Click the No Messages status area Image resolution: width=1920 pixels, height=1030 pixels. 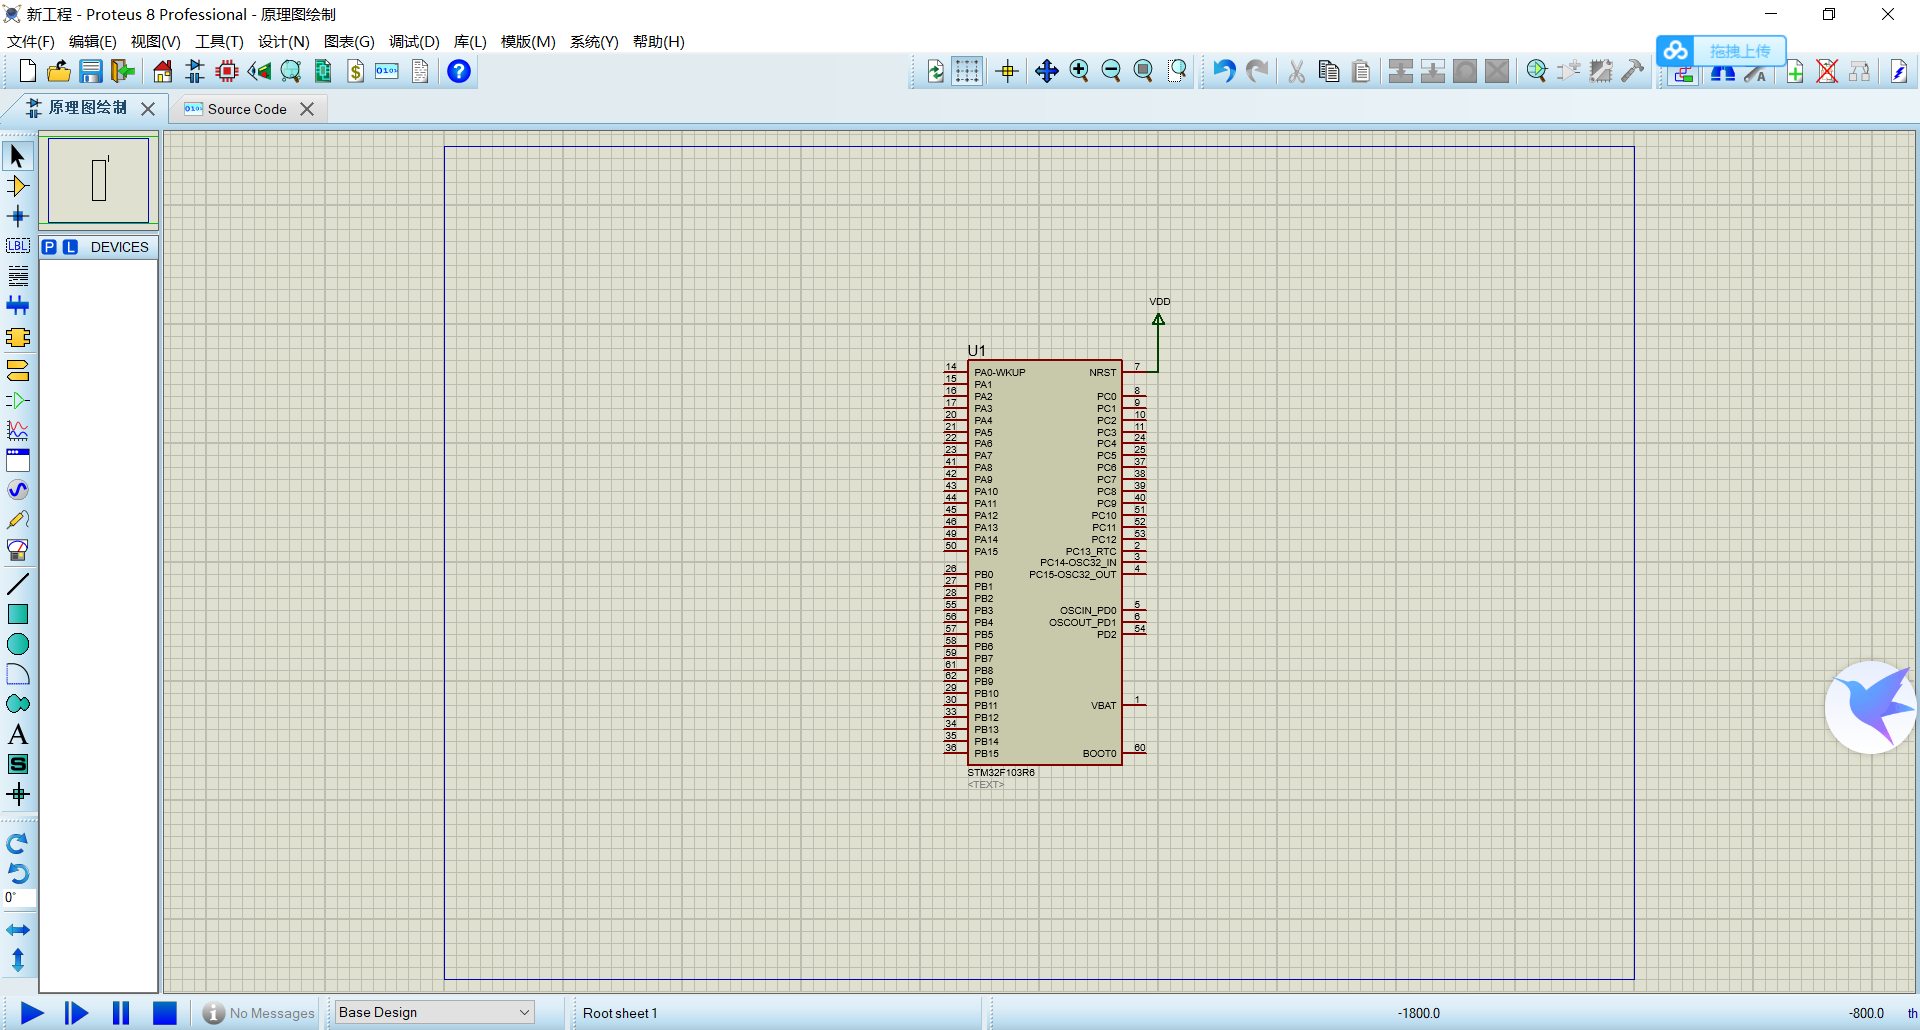(x=258, y=1012)
